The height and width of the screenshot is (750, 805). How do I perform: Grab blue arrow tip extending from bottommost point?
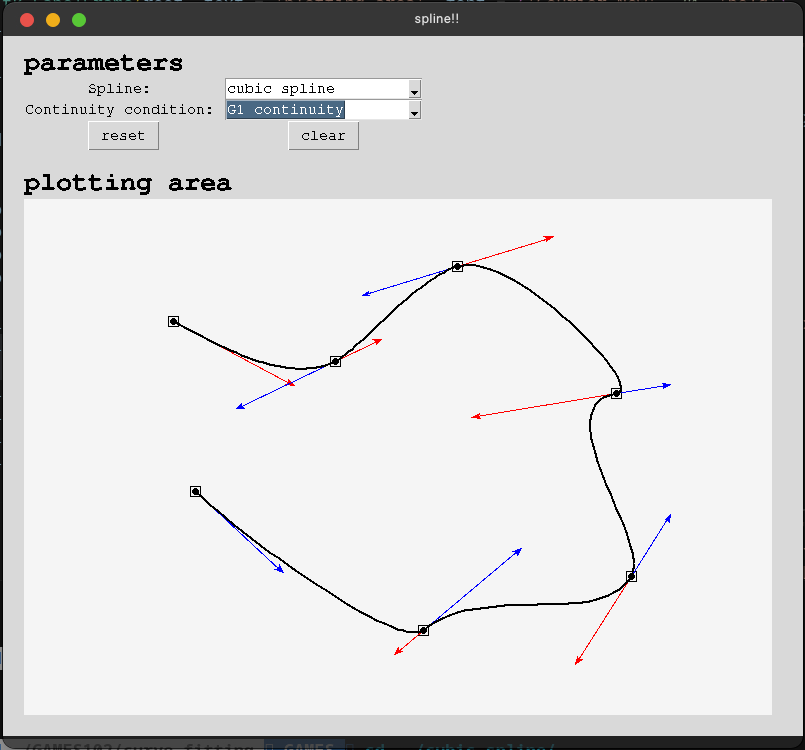tap(521, 549)
